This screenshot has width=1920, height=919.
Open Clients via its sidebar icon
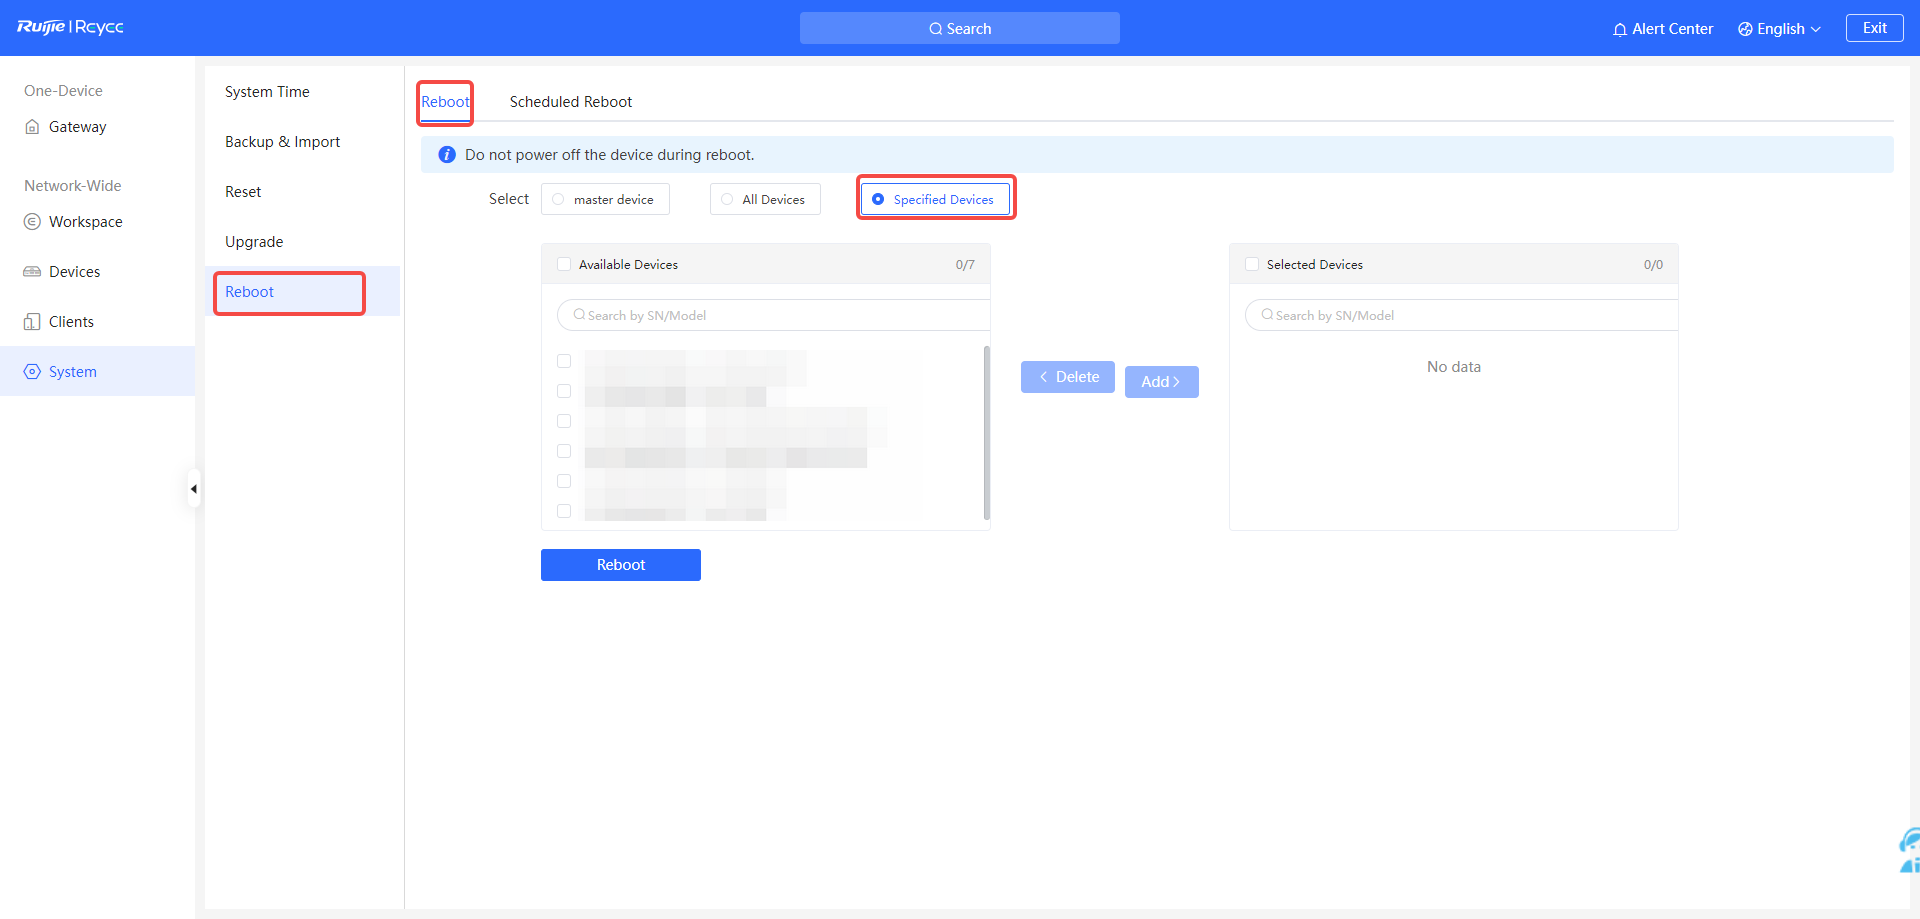point(32,322)
